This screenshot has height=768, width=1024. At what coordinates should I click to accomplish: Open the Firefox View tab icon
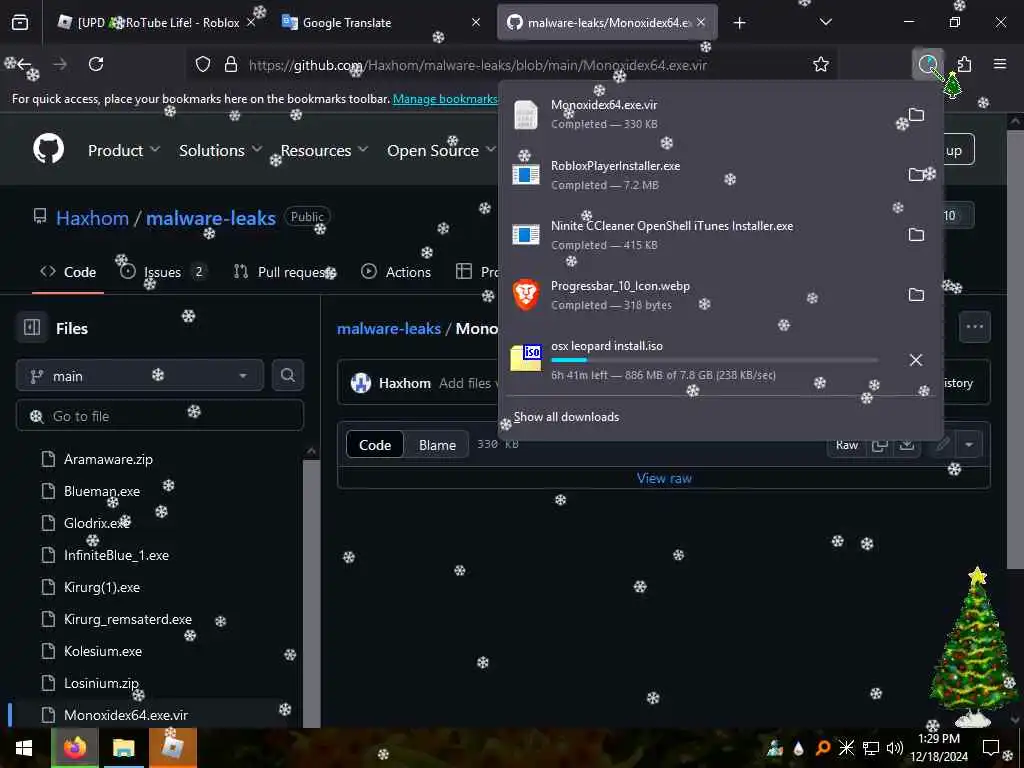20,22
